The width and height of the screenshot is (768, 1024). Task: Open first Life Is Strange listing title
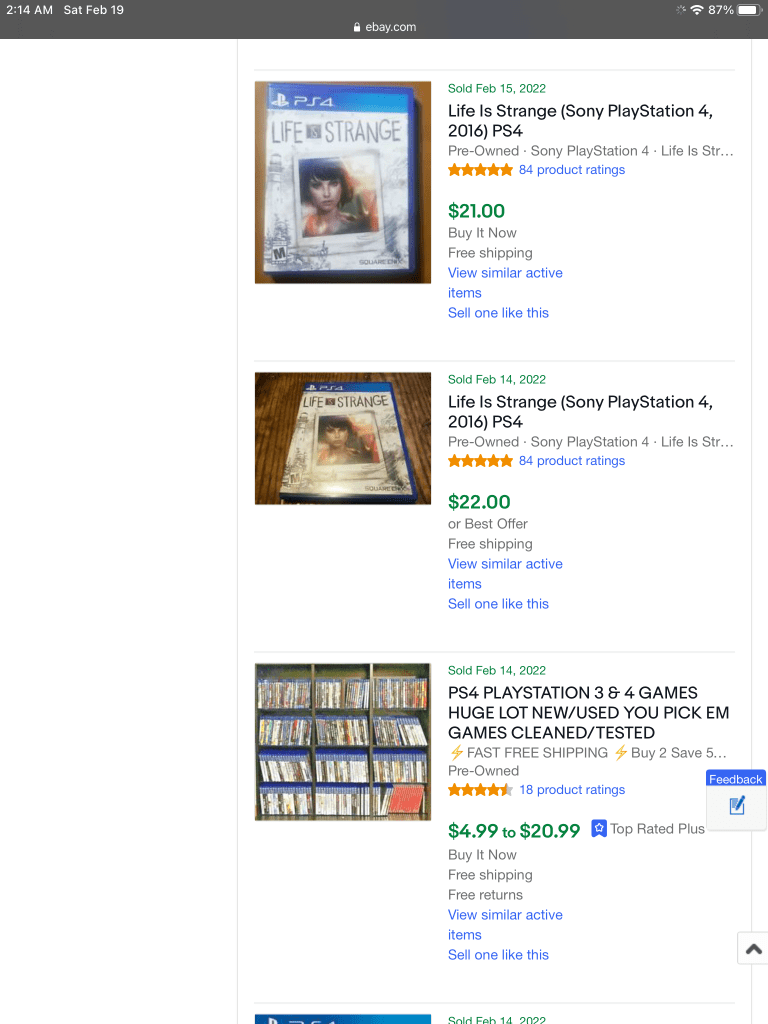click(581, 121)
